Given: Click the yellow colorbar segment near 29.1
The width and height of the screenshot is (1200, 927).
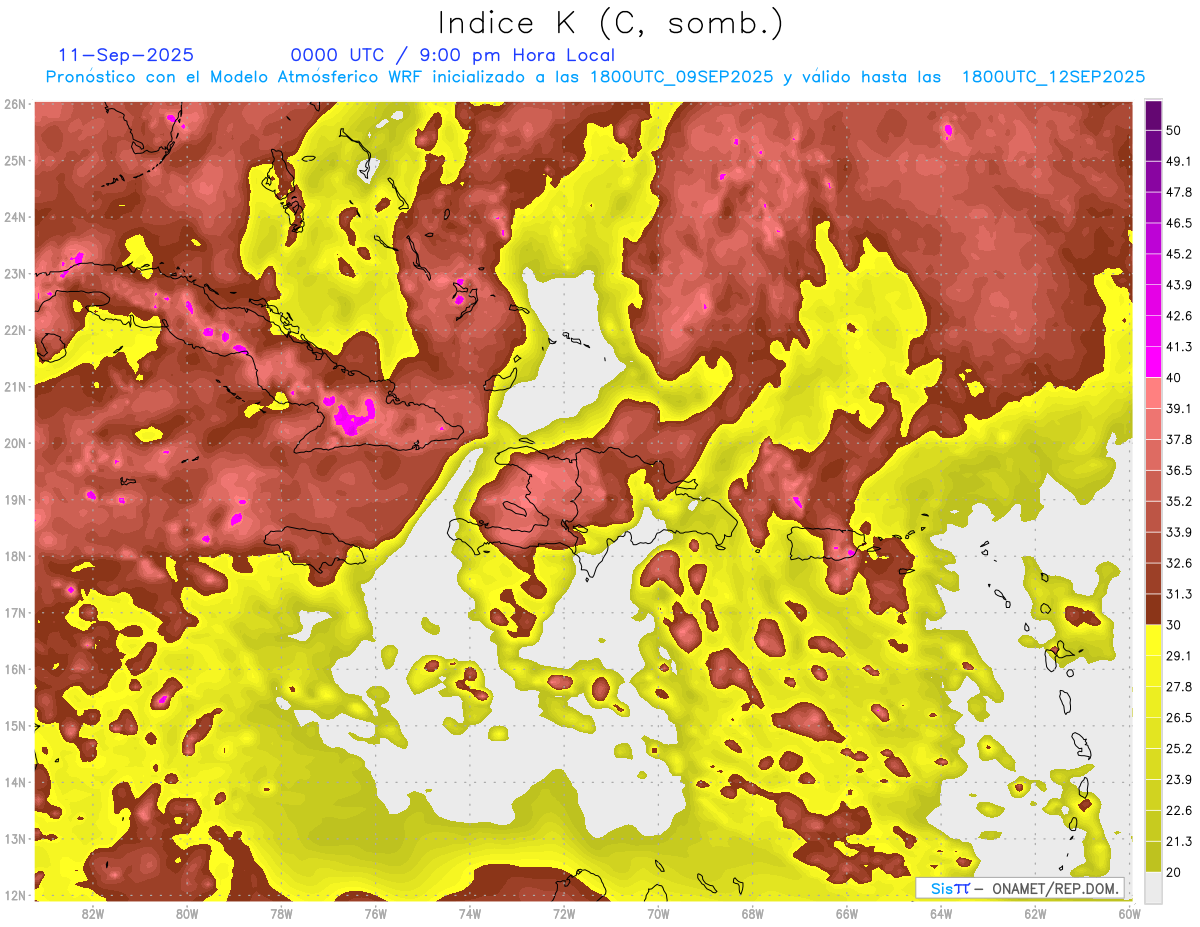Looking at the screenshot, I should [1153, 640].
